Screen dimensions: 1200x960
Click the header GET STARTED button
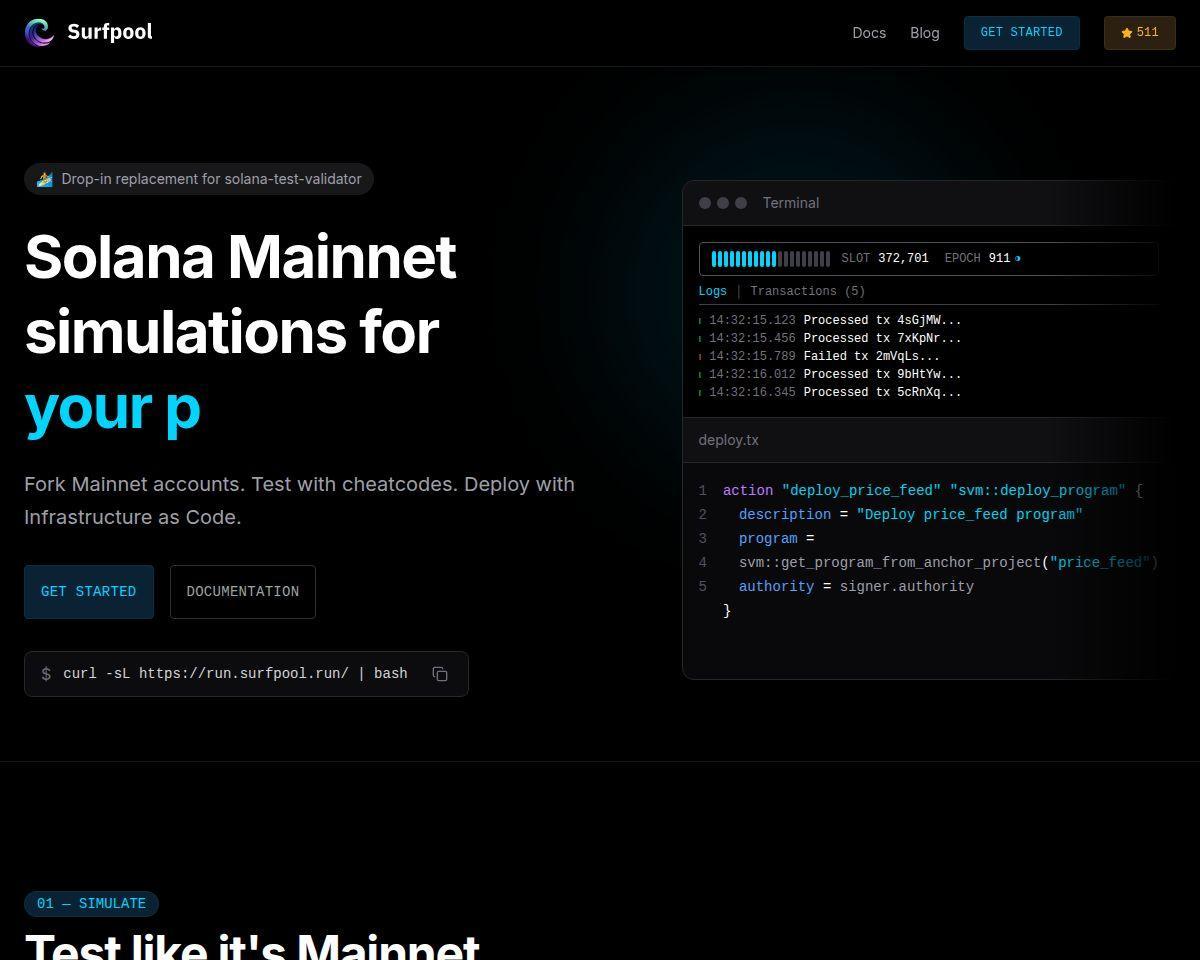coord(1022,33)
